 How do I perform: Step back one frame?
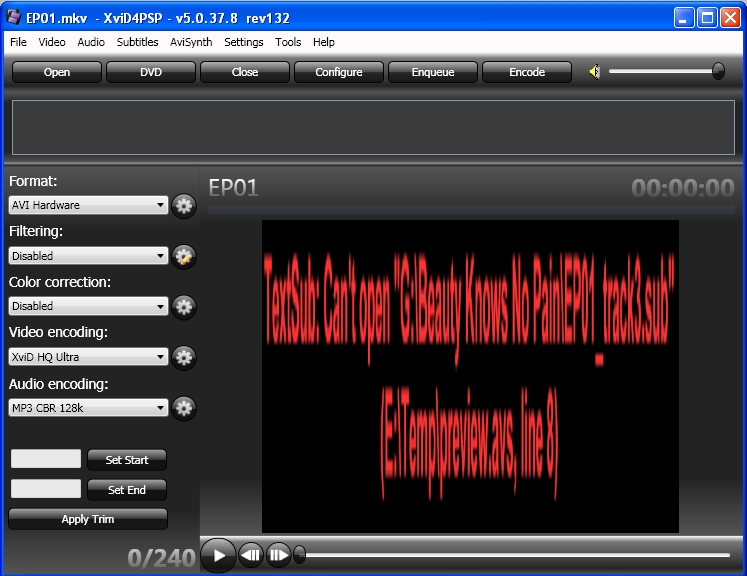[251, 556]
